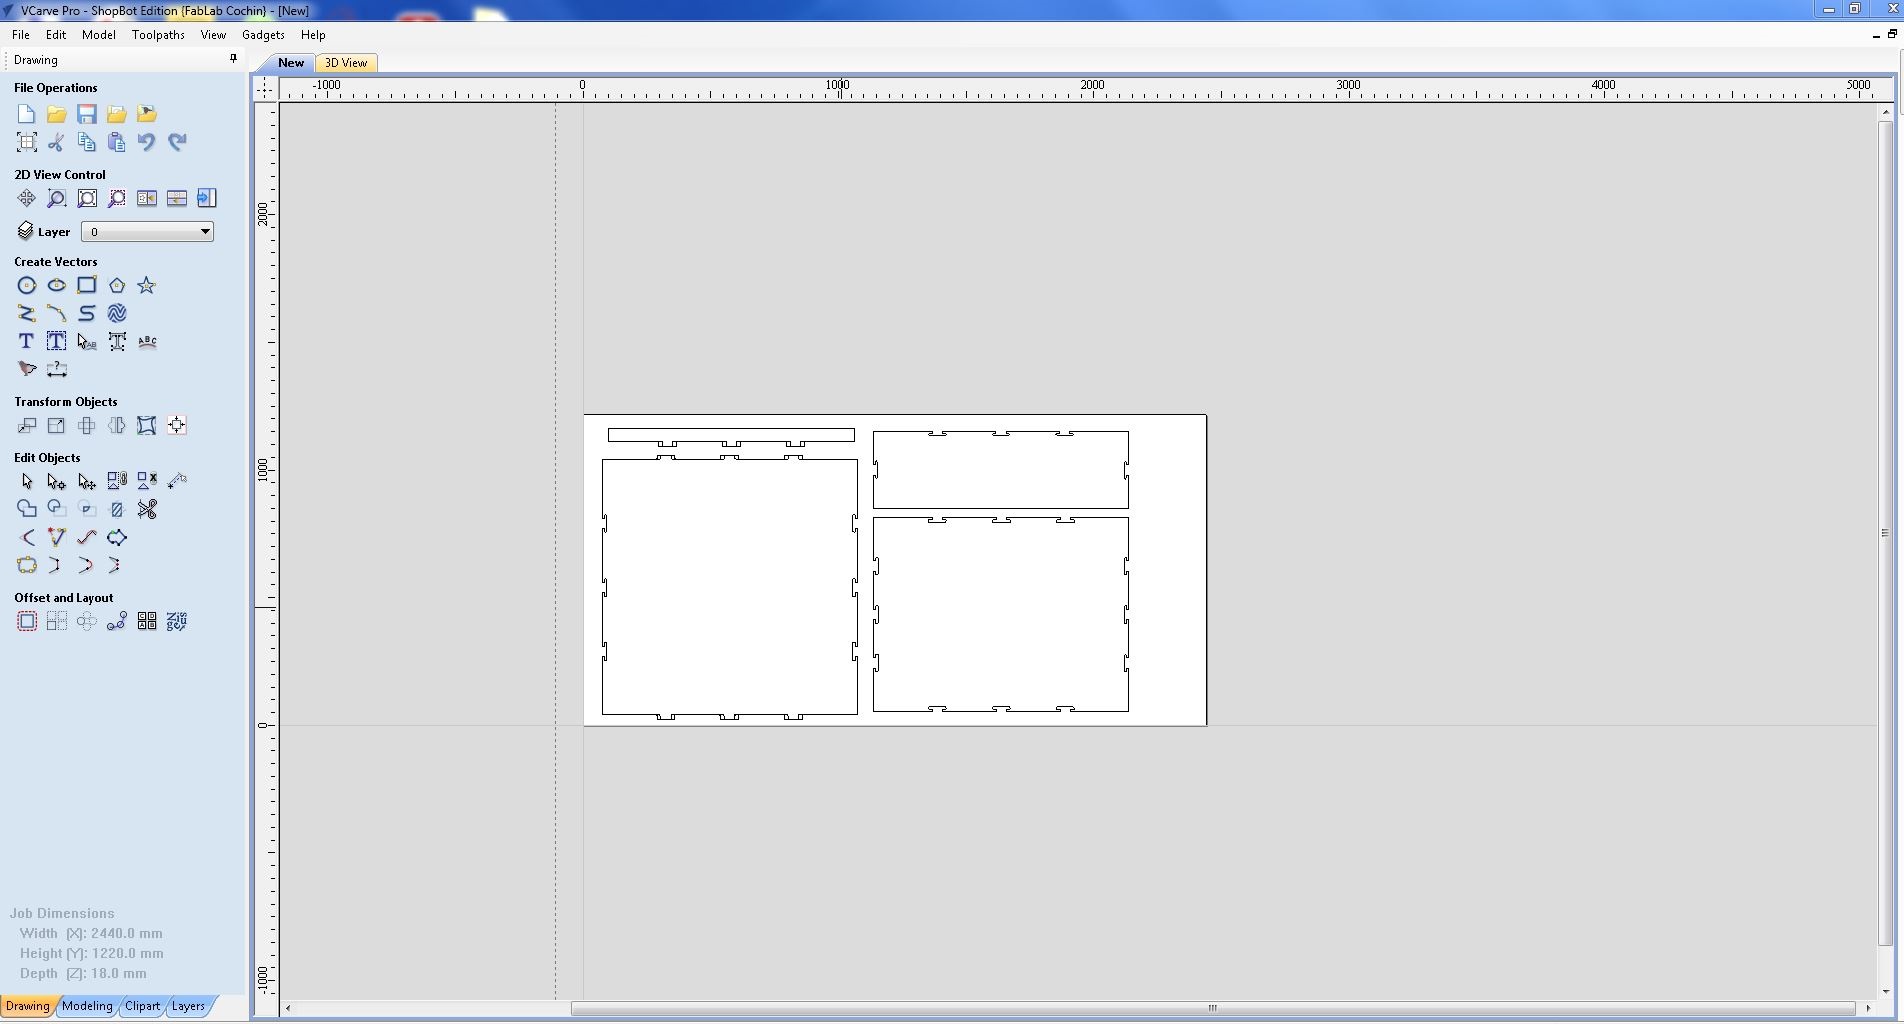Viewport: 1904px width, 1024px height.
Task: Open the Edit menu
Action: (56, 35)
